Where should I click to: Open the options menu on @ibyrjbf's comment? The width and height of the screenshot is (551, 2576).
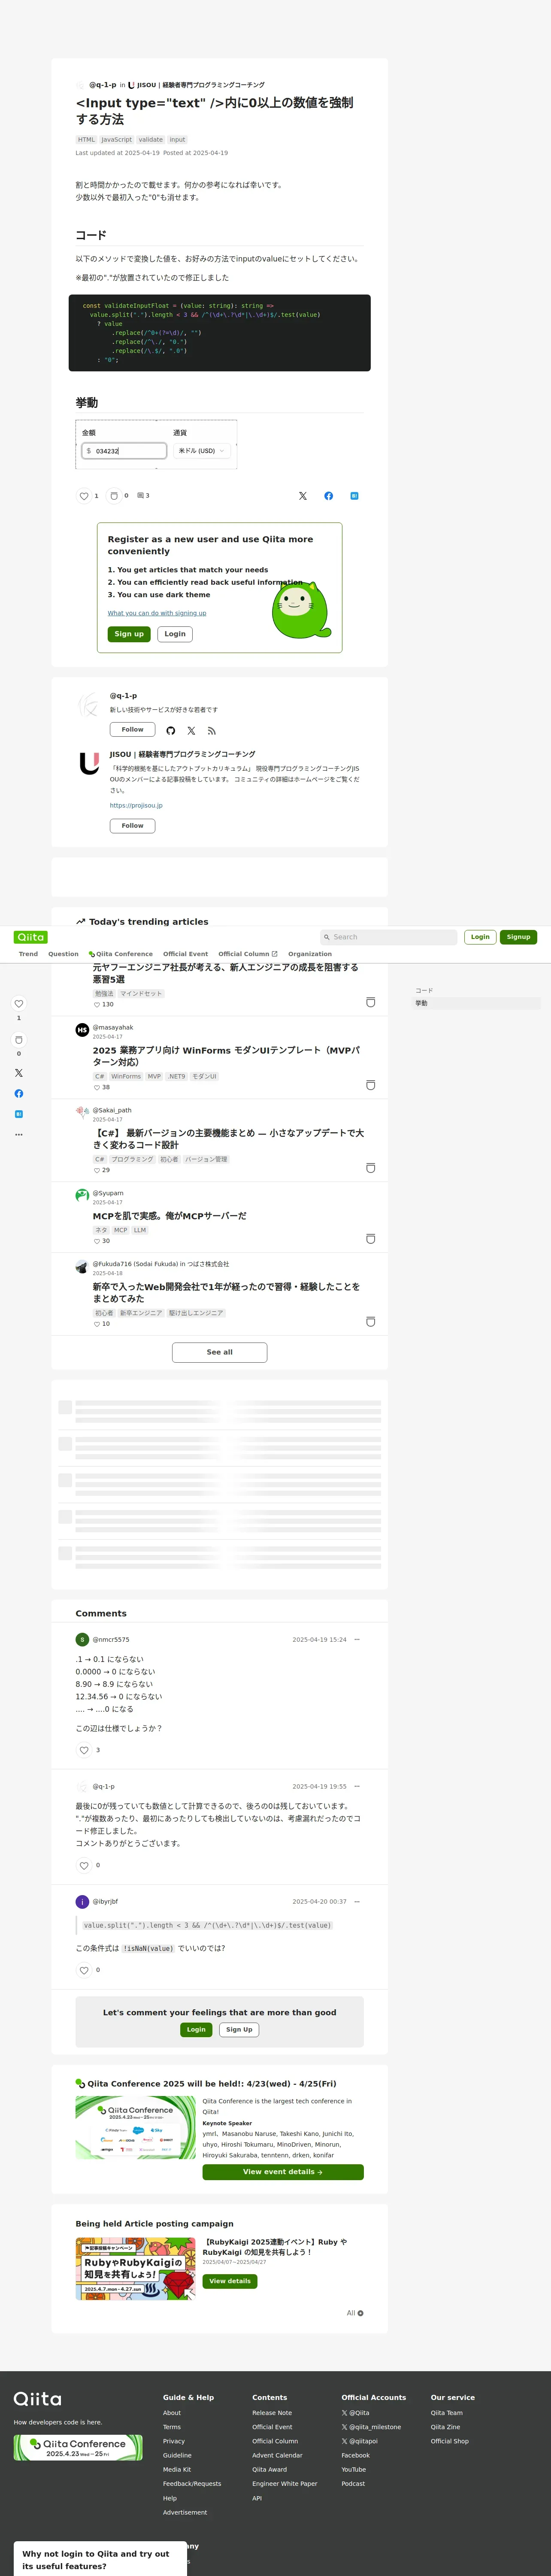pyautogui.click(x=357, y=1901)
